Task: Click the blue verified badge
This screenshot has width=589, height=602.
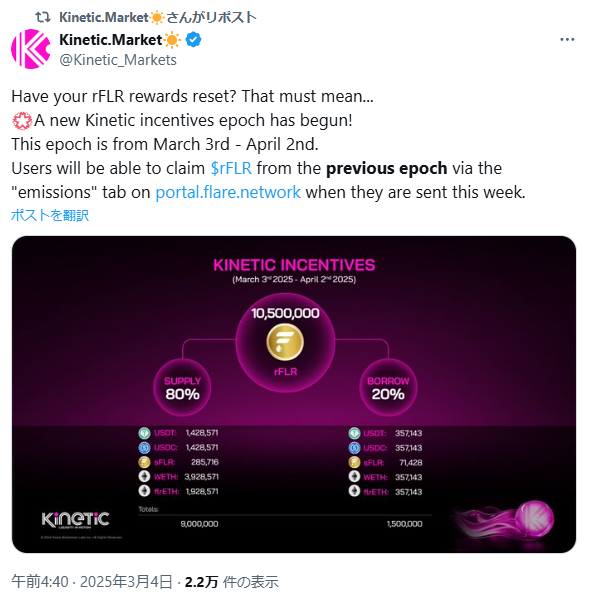Action: (x=194, y=40)
